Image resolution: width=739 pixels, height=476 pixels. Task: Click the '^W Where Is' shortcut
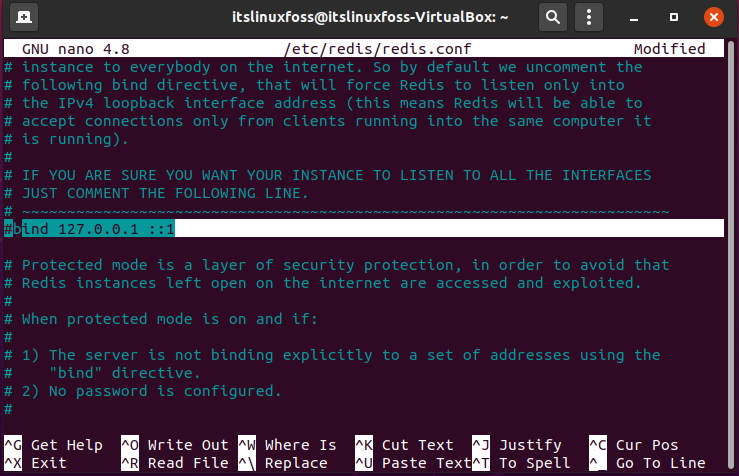tap(287, 445)
